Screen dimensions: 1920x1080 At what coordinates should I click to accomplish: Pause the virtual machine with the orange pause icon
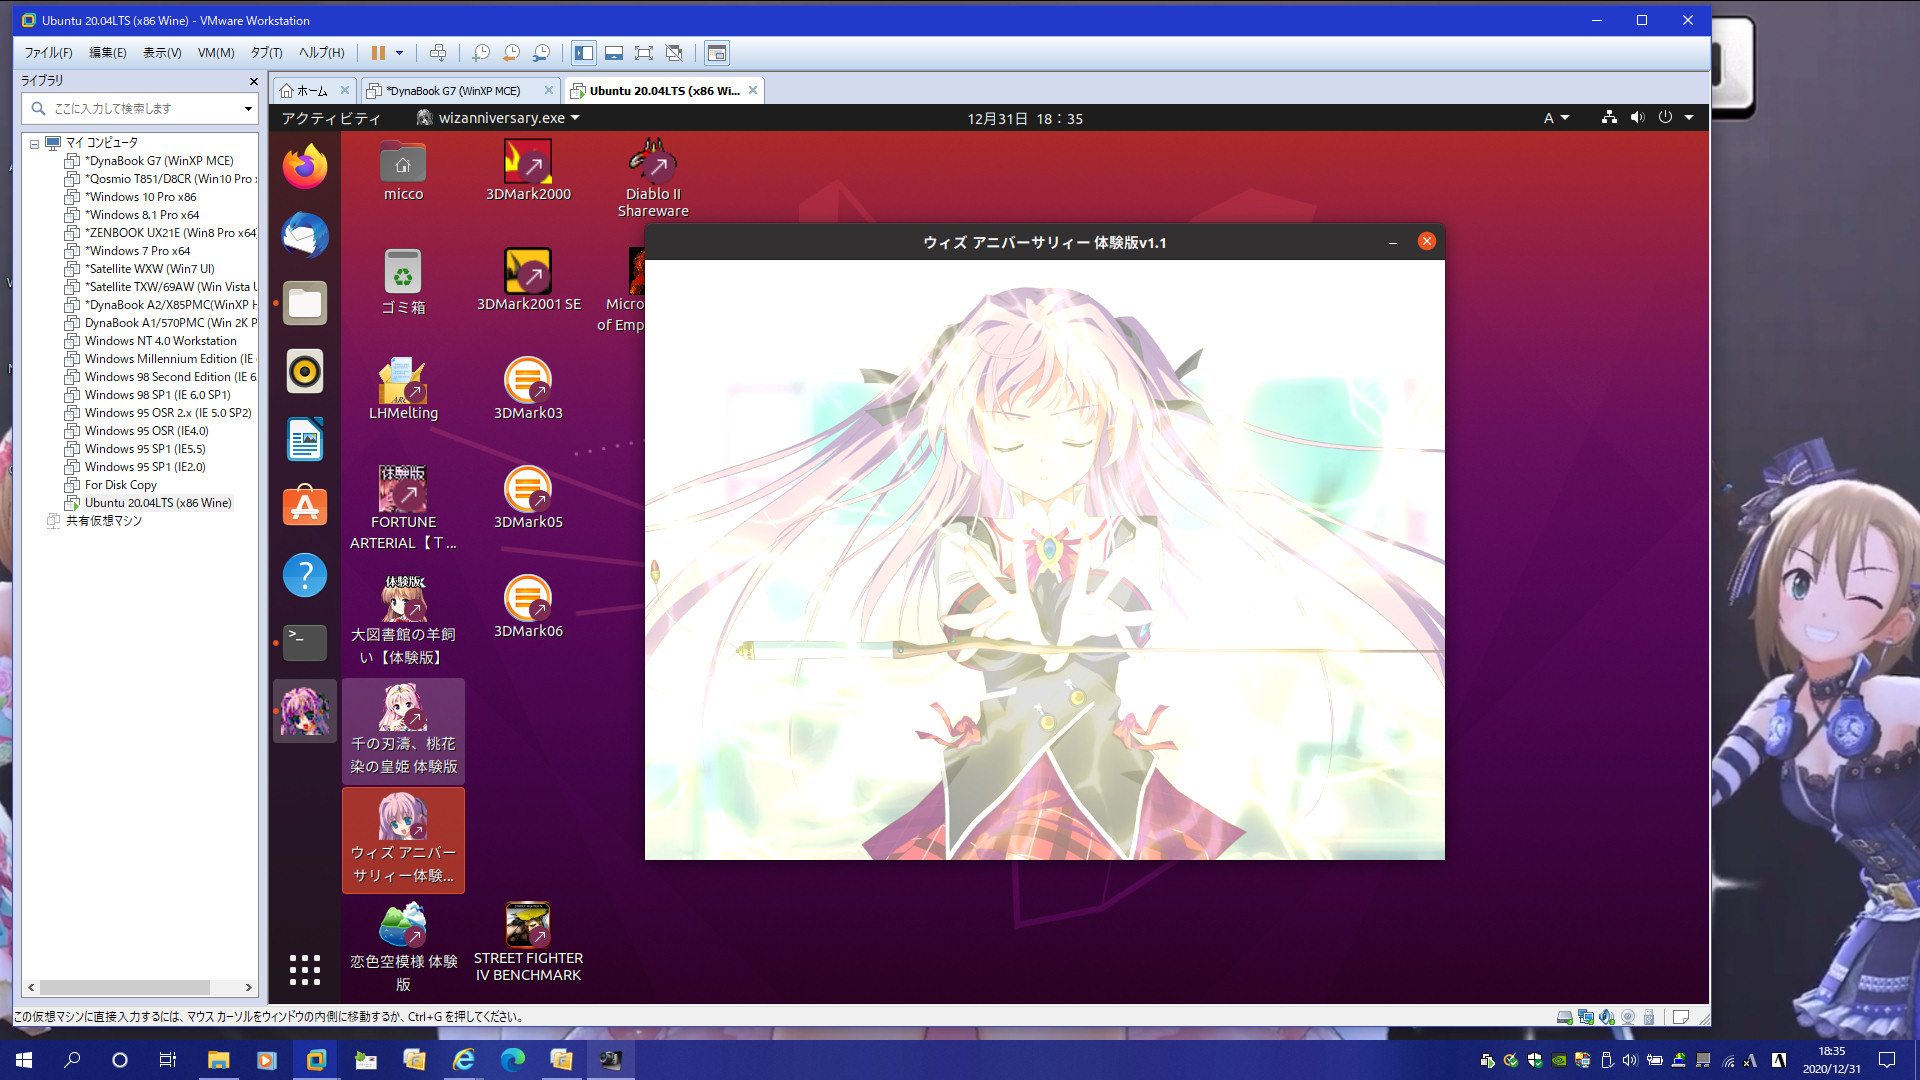coord(378,53)
